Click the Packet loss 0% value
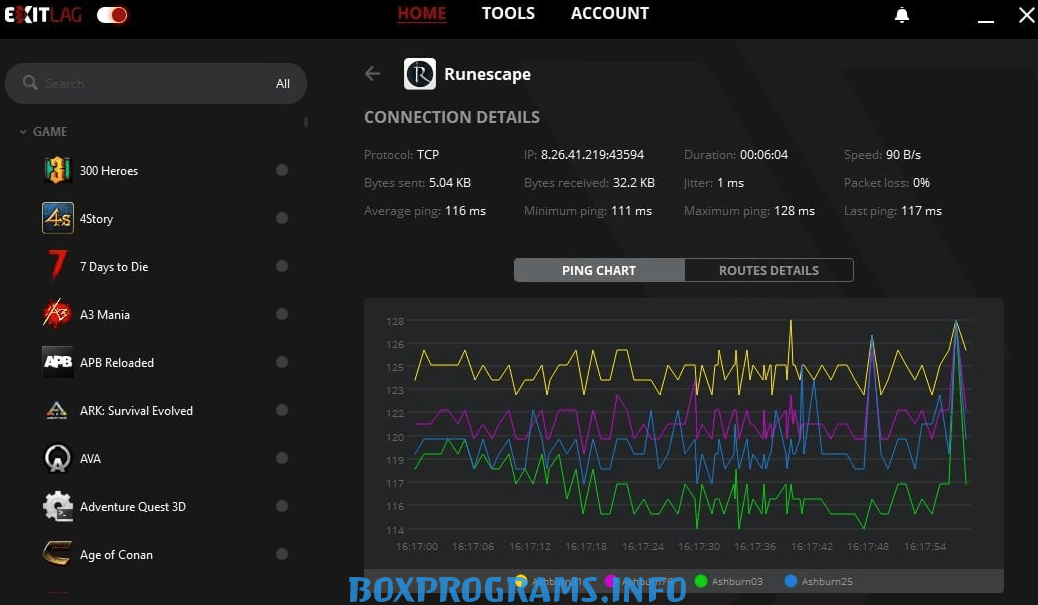Screen dimensions: 1038x605 click(921, 183)
